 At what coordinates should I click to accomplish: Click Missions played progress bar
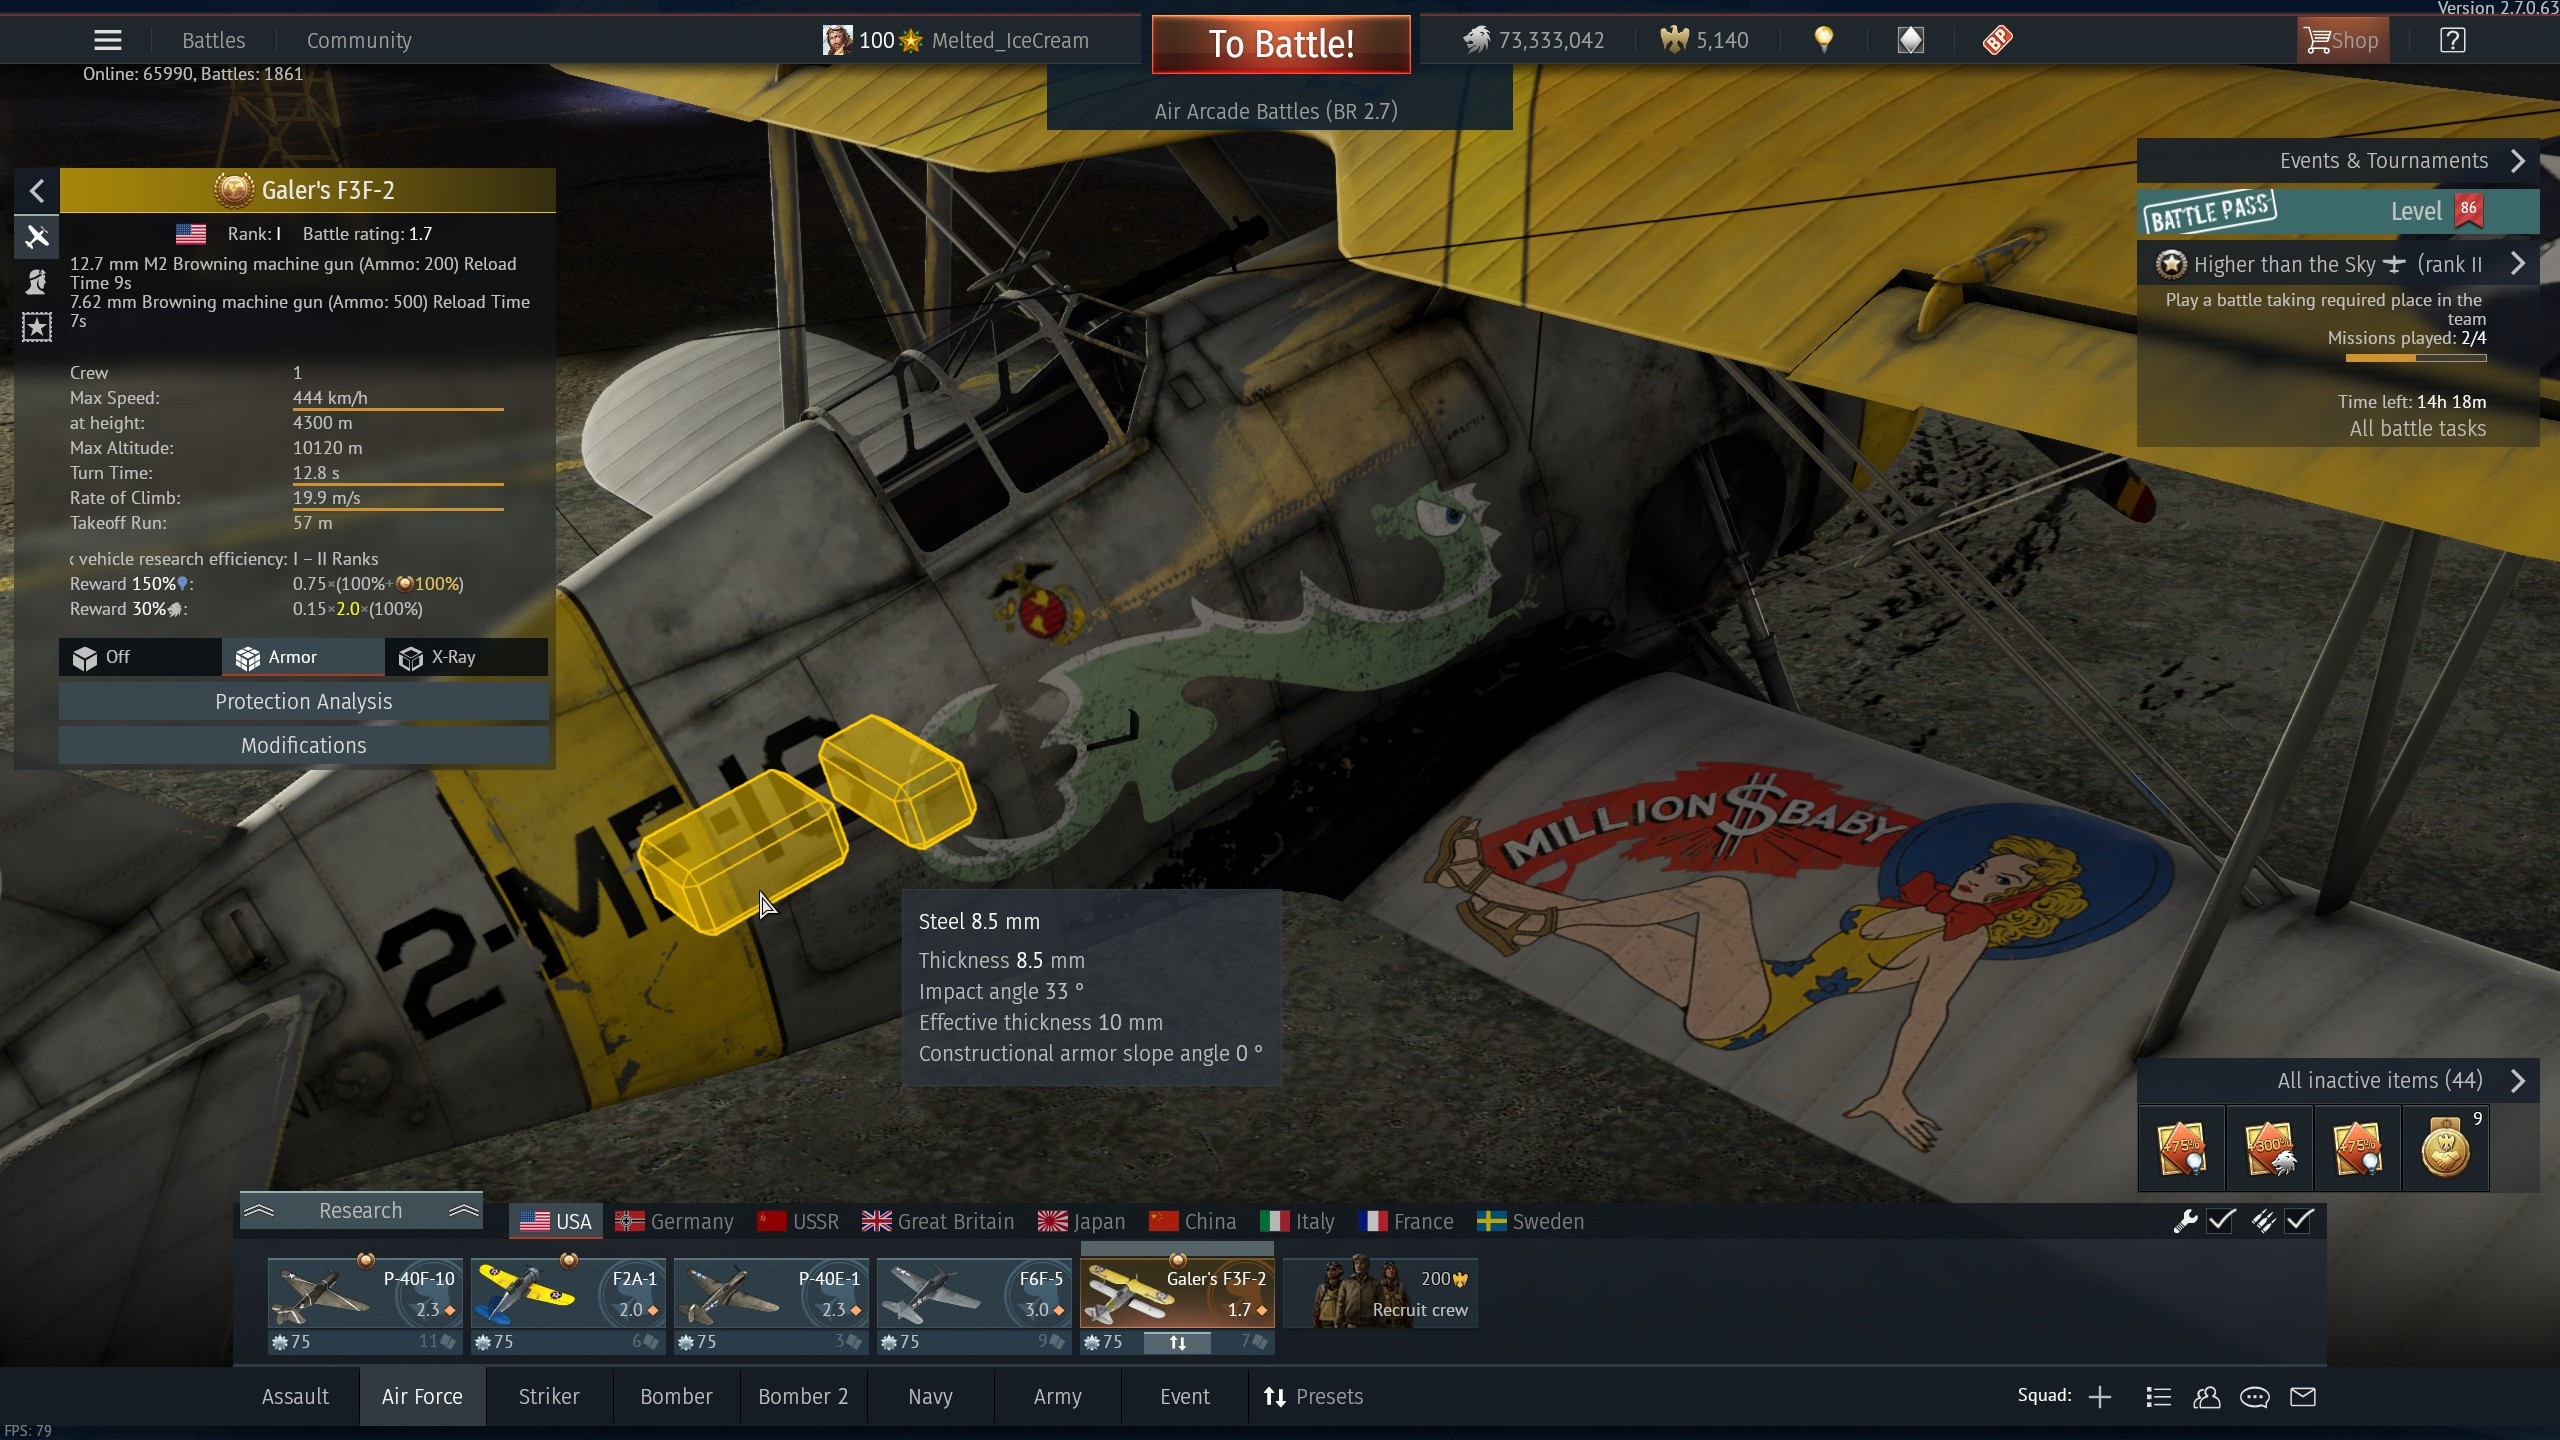click(2415, 357)
